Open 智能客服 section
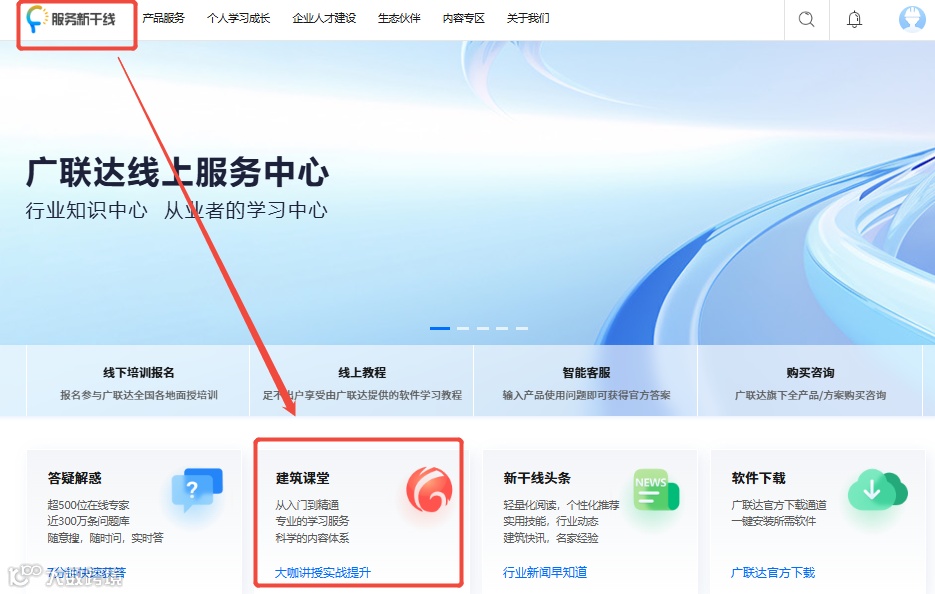 click(586, 380)
